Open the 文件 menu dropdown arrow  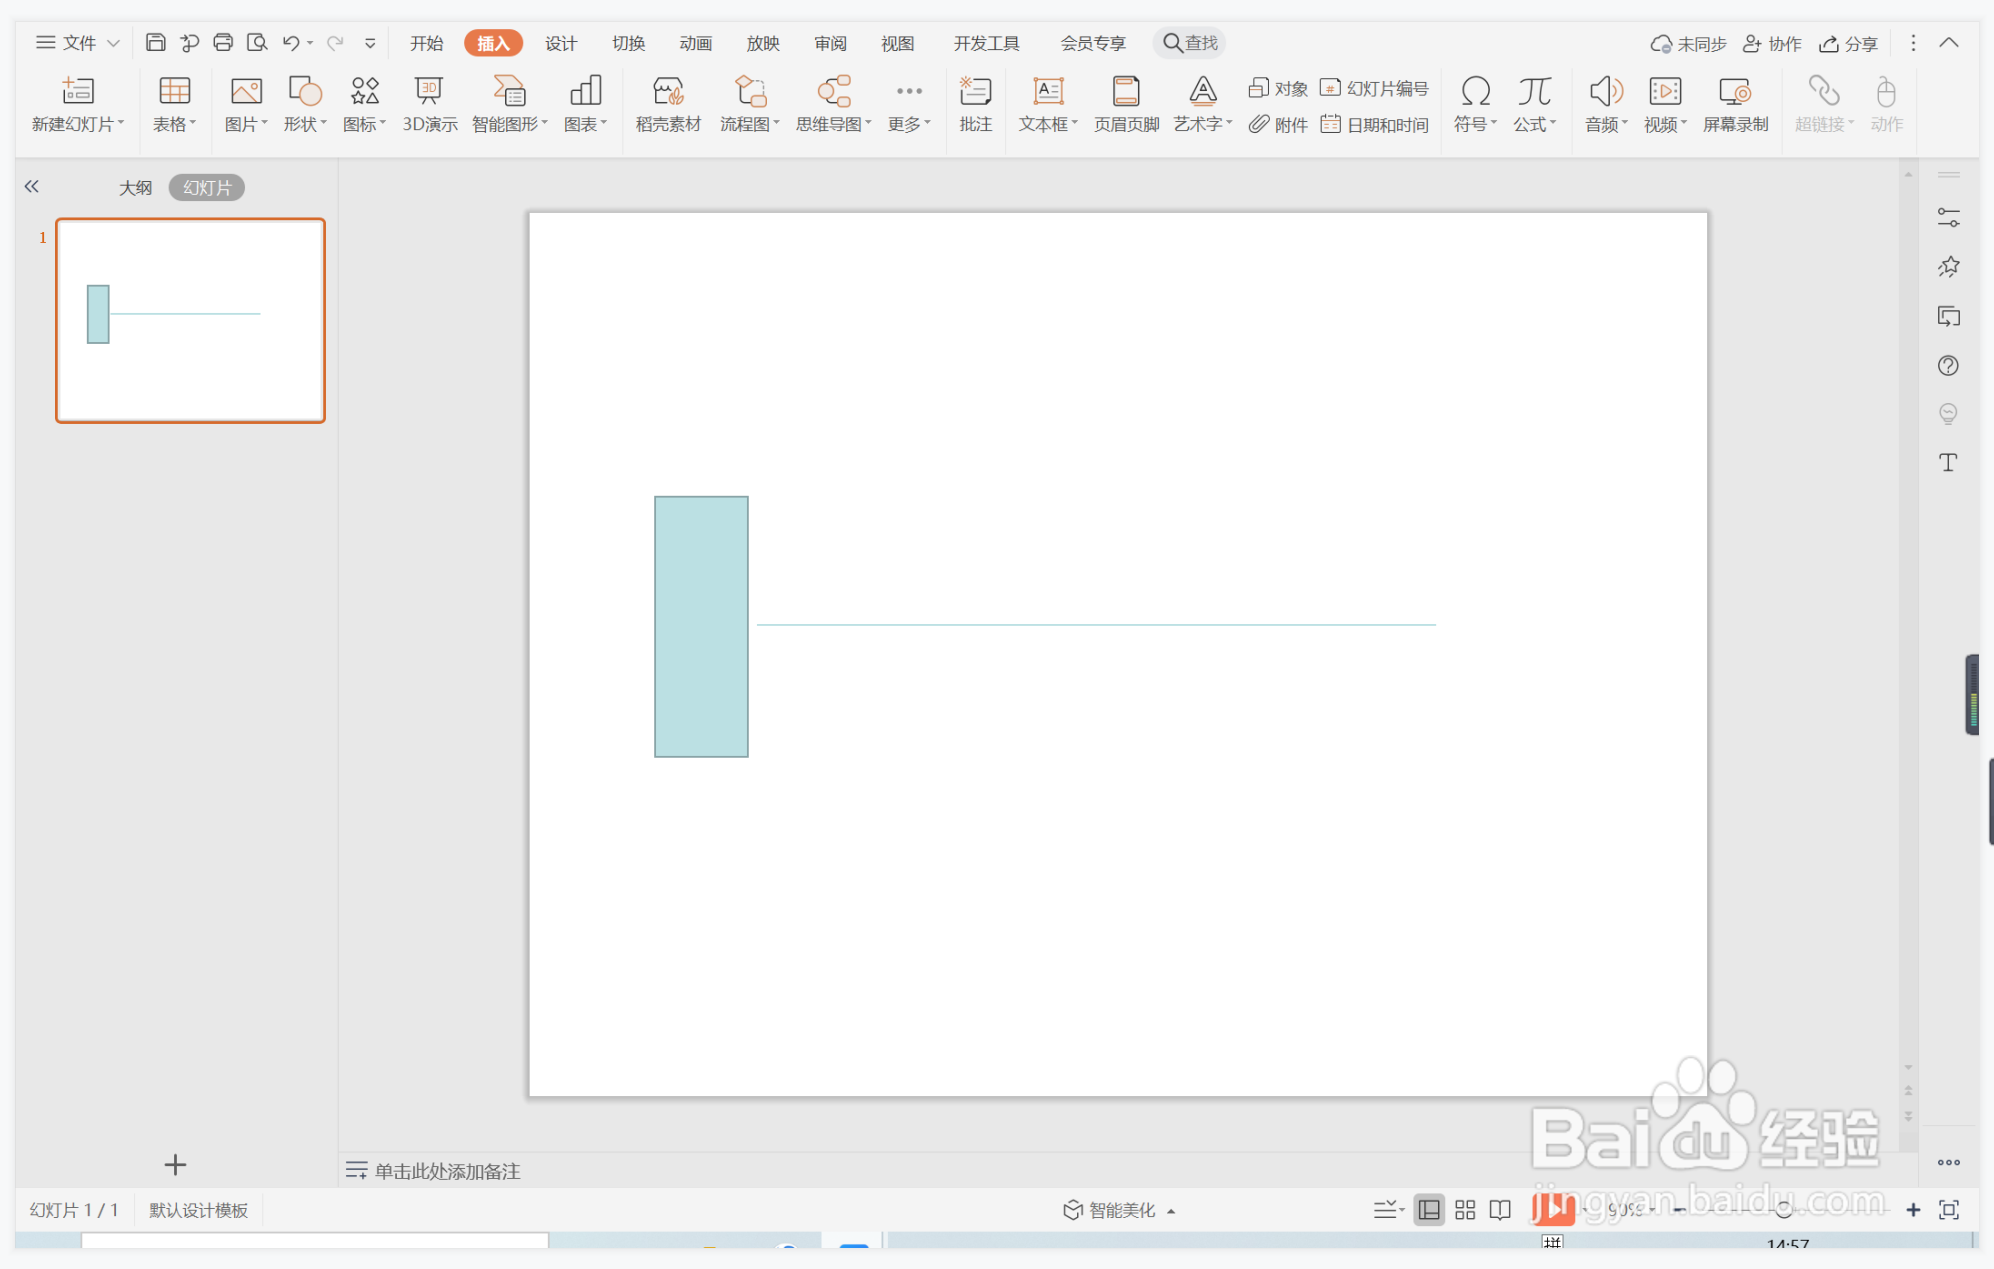113,43
